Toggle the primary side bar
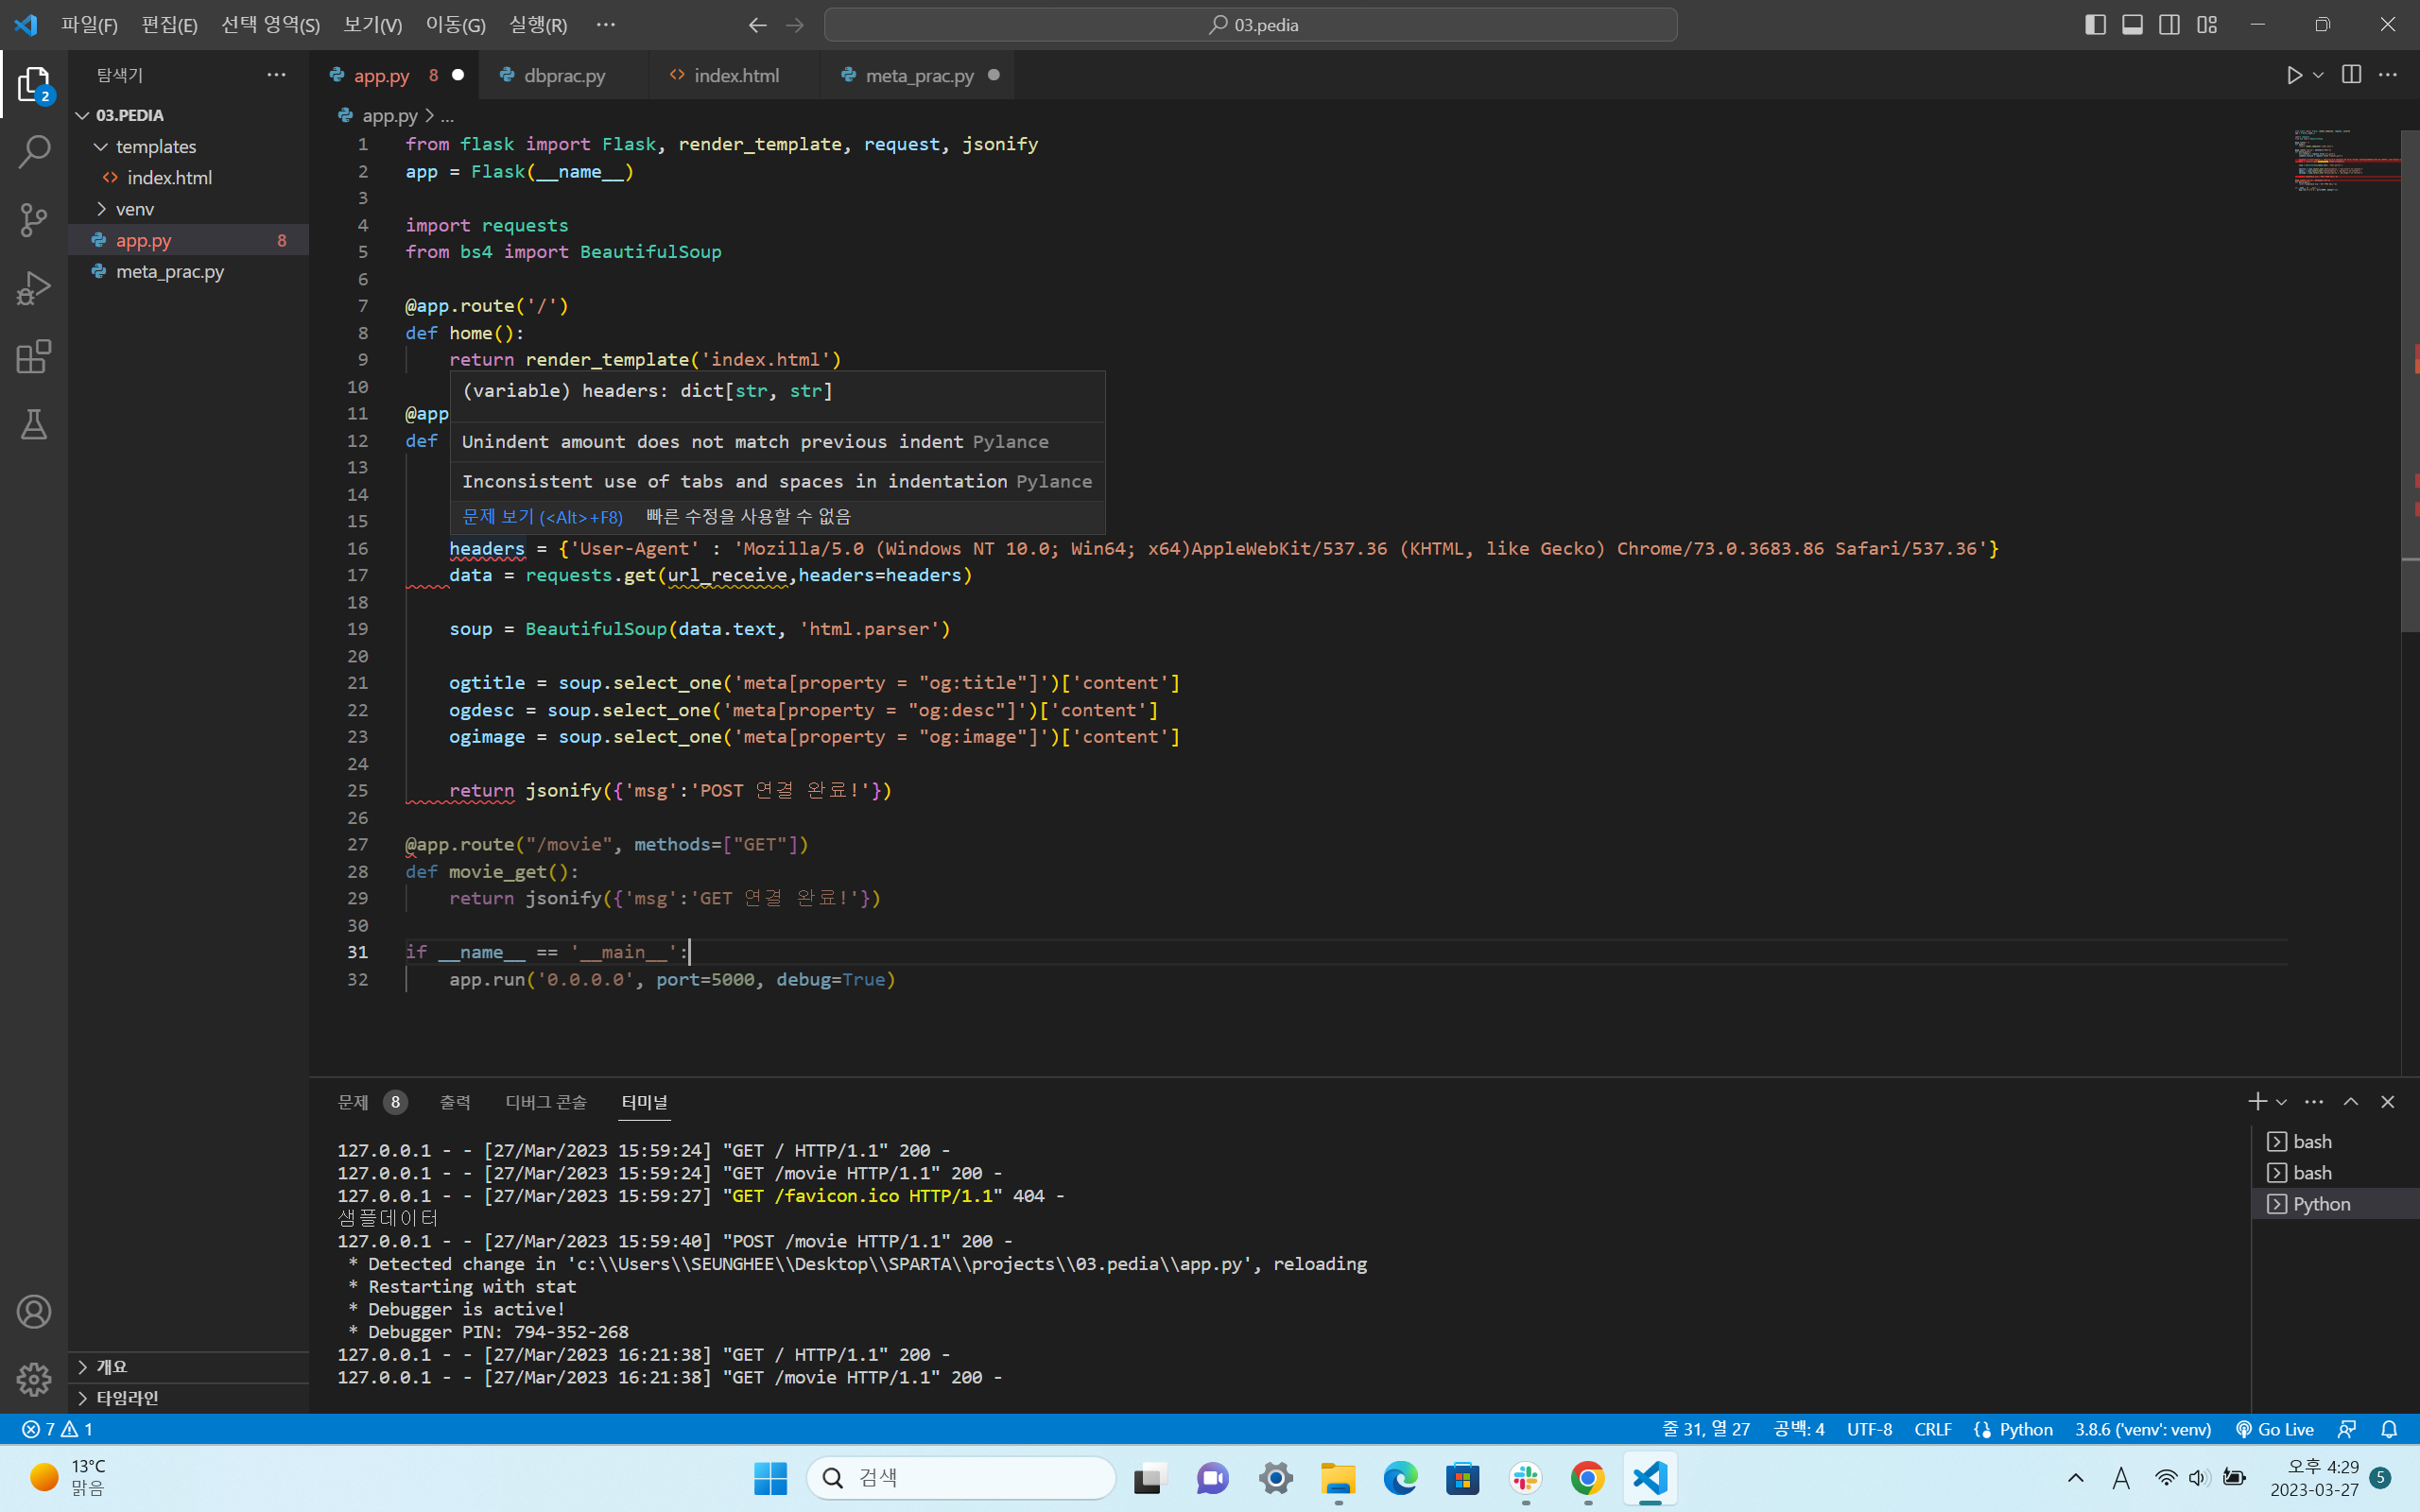The width and height of the screenshot is (2420, 1512). [x=2095, y=25]
